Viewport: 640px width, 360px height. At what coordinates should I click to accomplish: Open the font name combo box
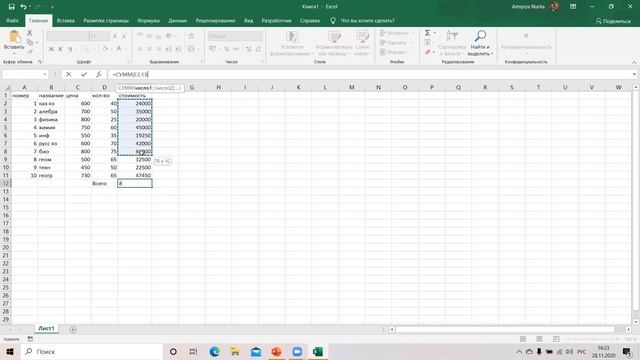click(68, 36)
